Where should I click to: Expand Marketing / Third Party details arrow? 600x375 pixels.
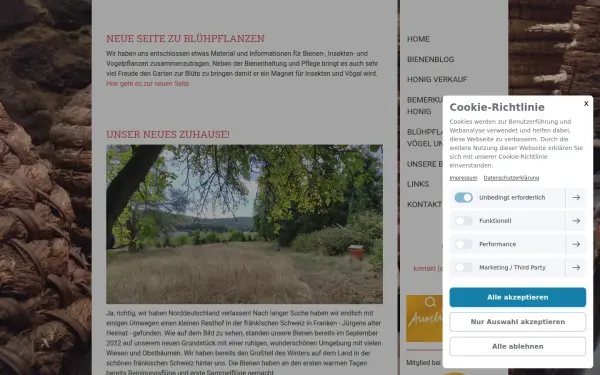click(x=576, y=267)
